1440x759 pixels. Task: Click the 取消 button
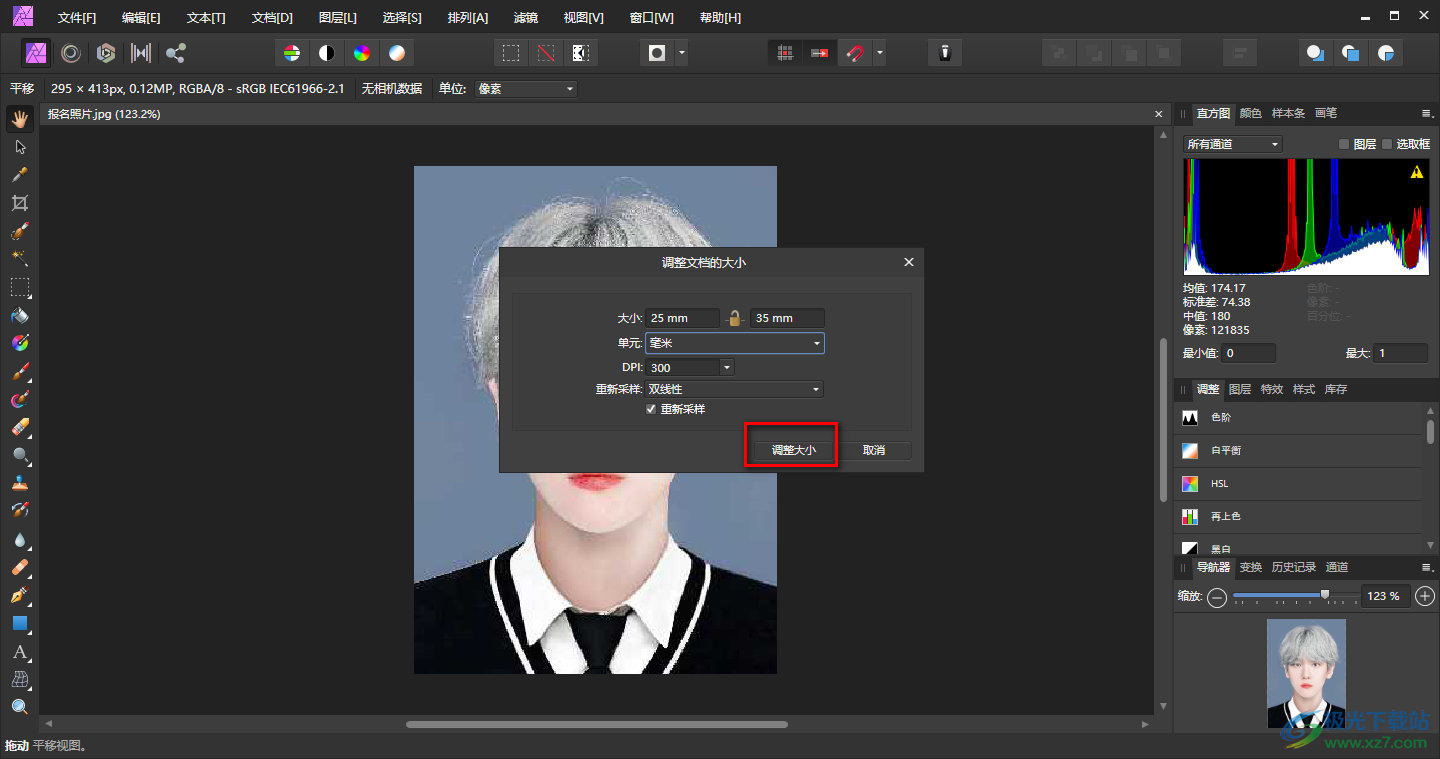click(874, 450)
